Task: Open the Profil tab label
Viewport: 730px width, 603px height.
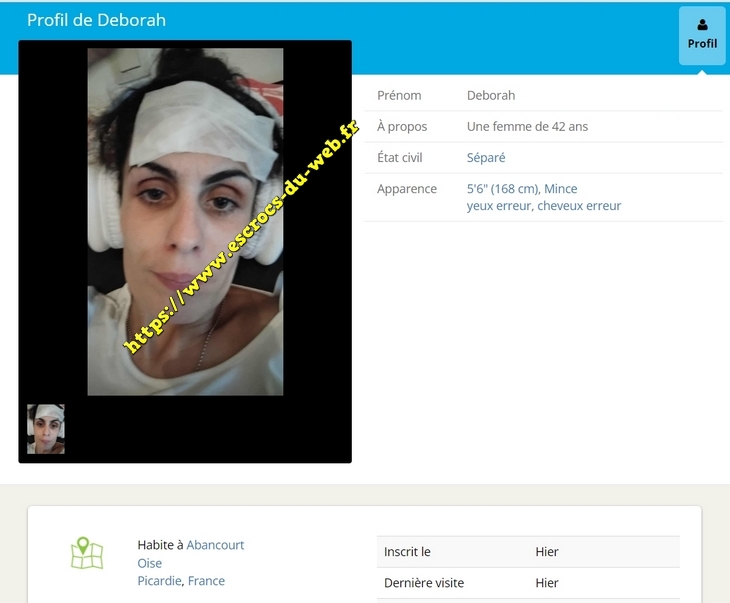Action: (x=702, y=44)
